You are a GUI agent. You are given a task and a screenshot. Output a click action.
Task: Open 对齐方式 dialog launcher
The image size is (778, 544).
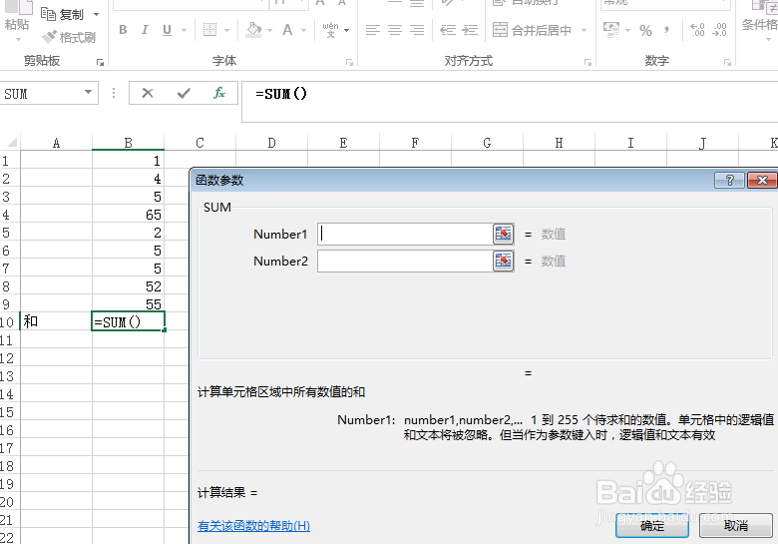click(x=587, y=62)
